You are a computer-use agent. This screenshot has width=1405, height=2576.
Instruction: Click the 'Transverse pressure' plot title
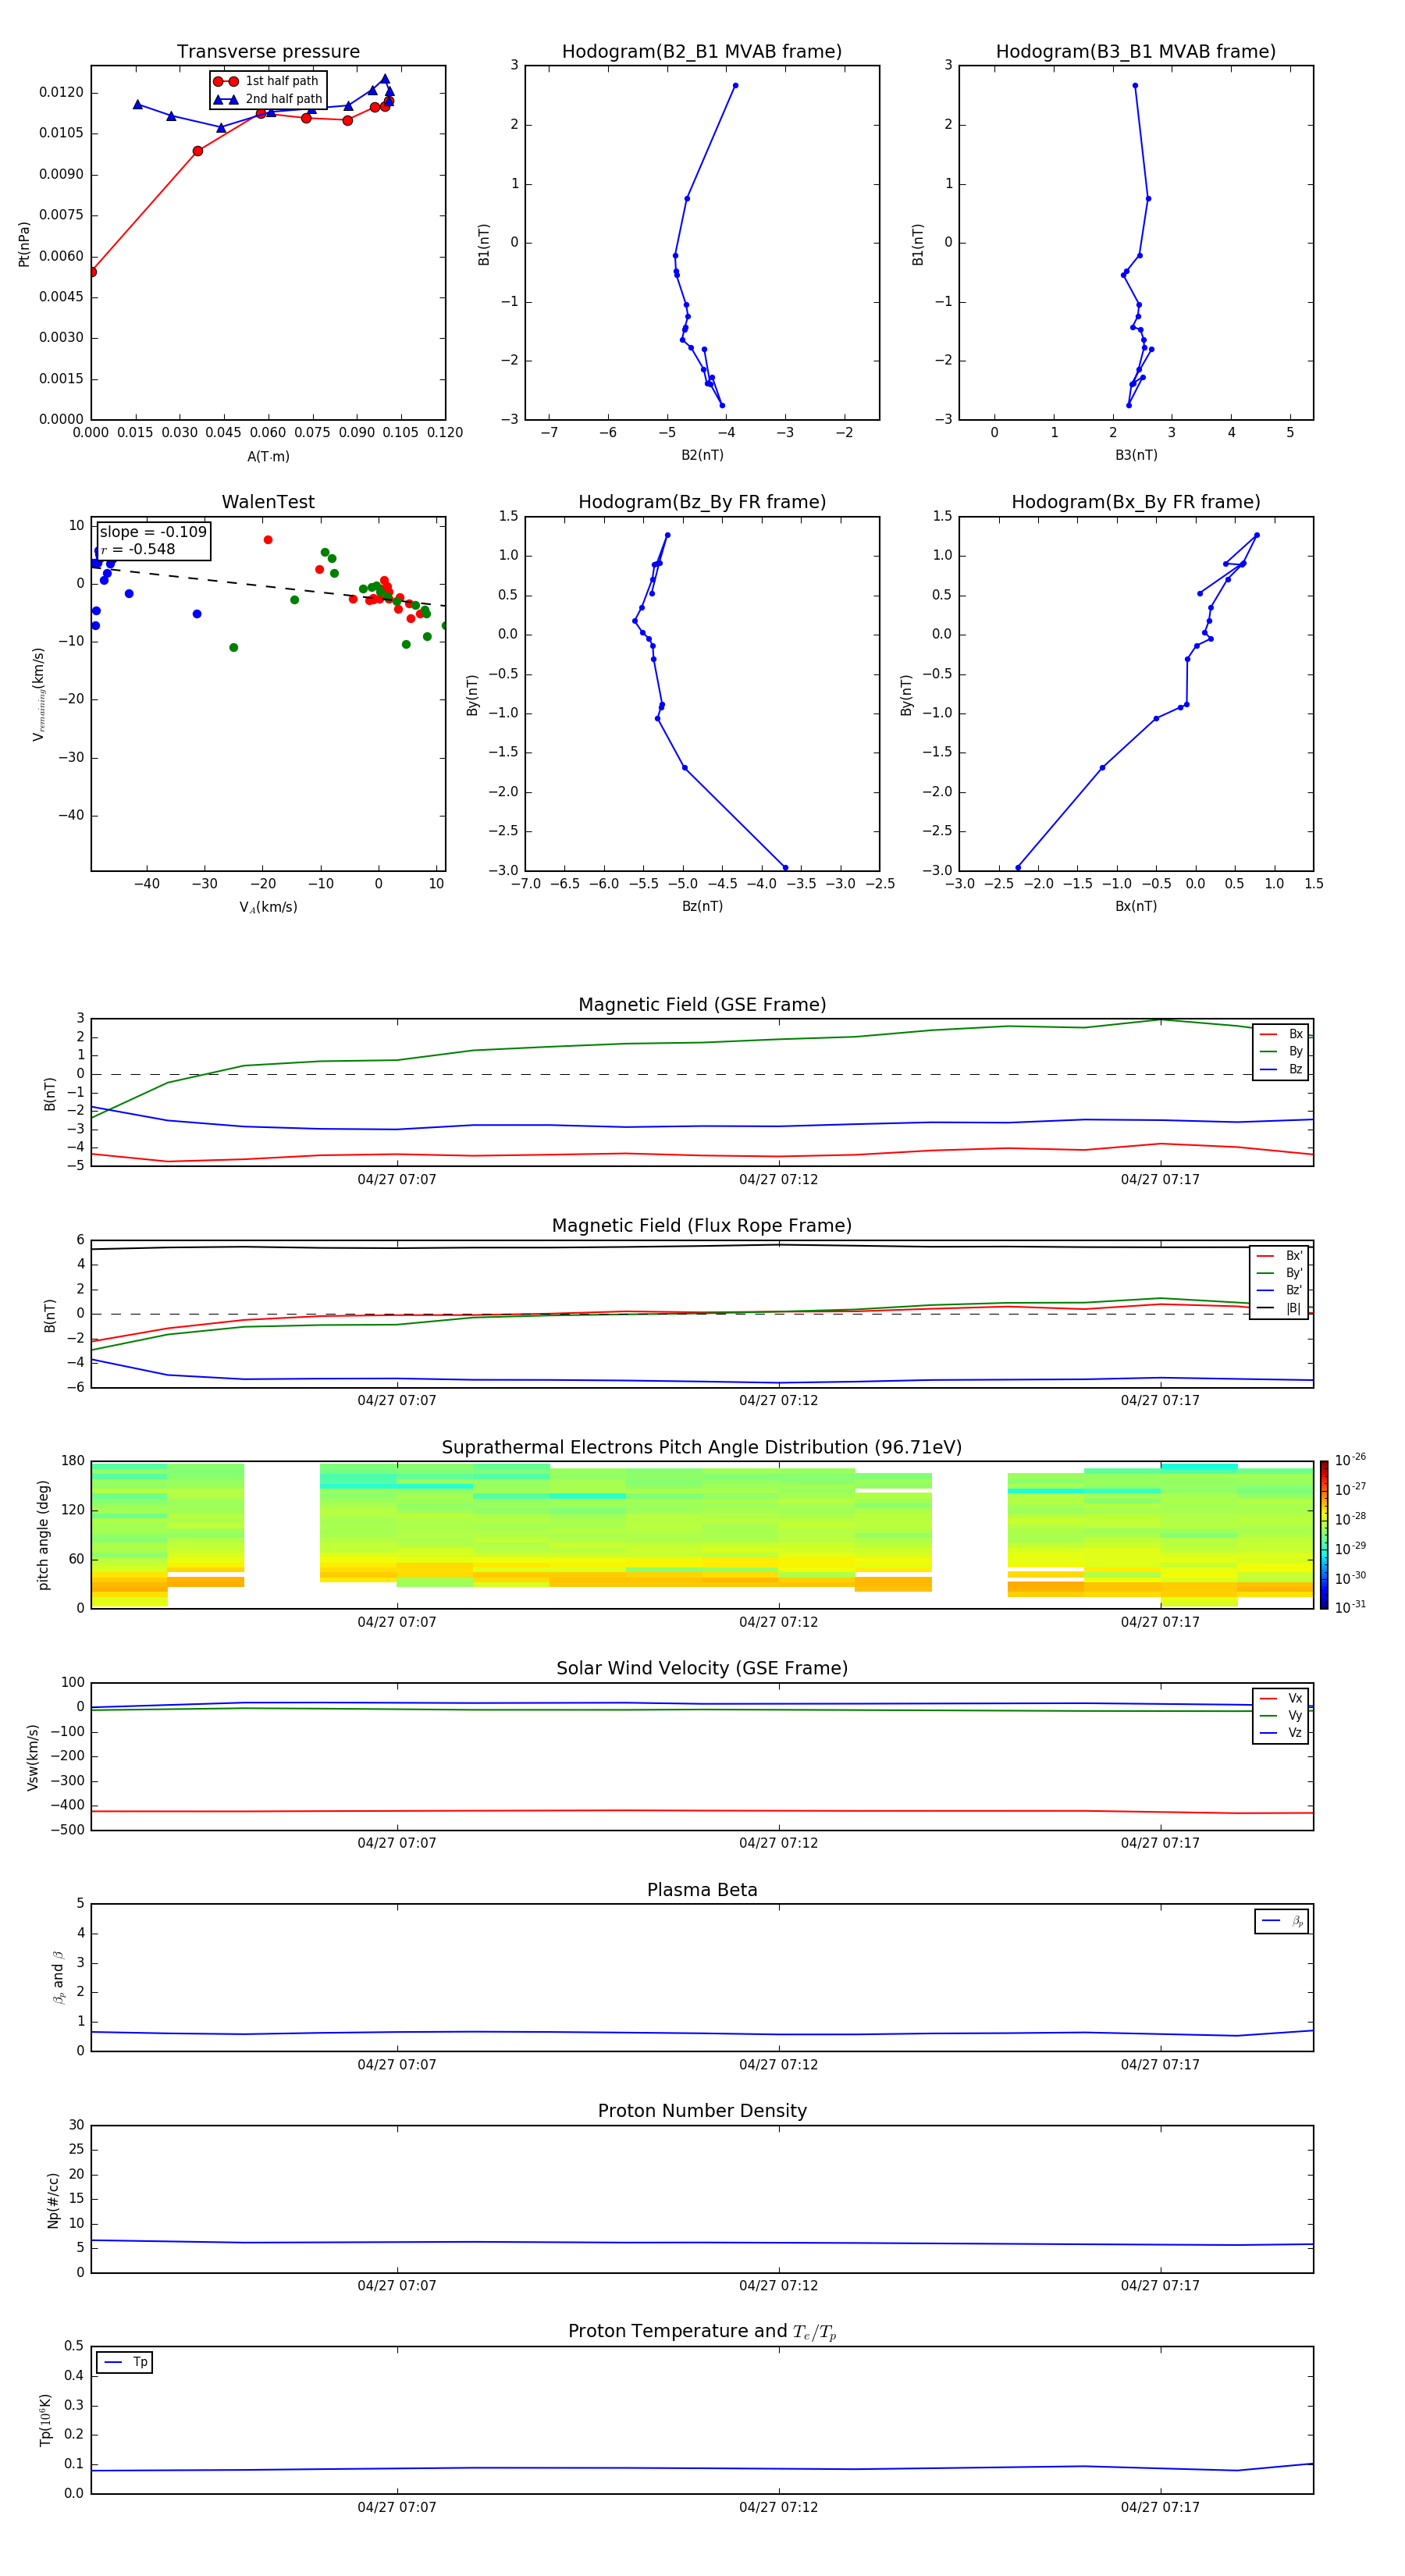point(268,52)
